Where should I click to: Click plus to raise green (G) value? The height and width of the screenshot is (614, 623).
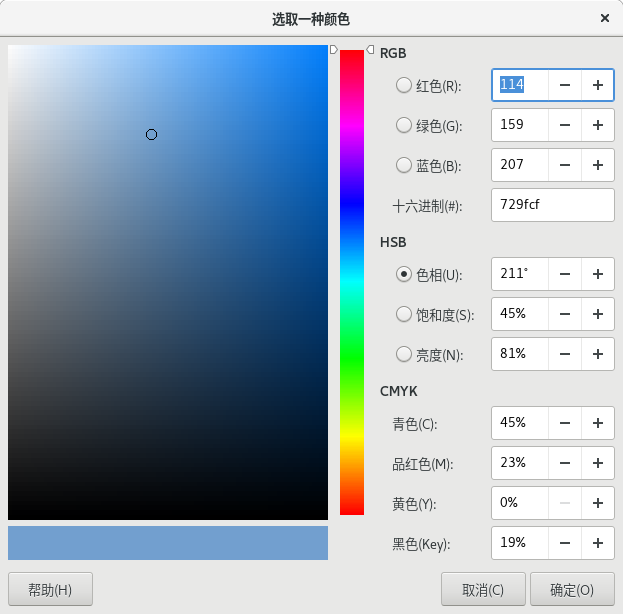pyautogui.click(x=598, y=125)
